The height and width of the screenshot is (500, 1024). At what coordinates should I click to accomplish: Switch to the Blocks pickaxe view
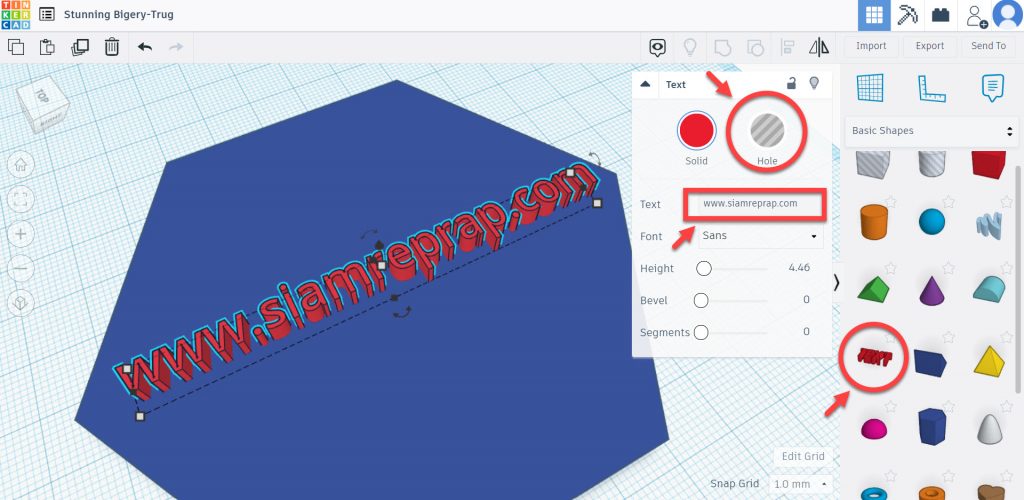tap(908, 15)
